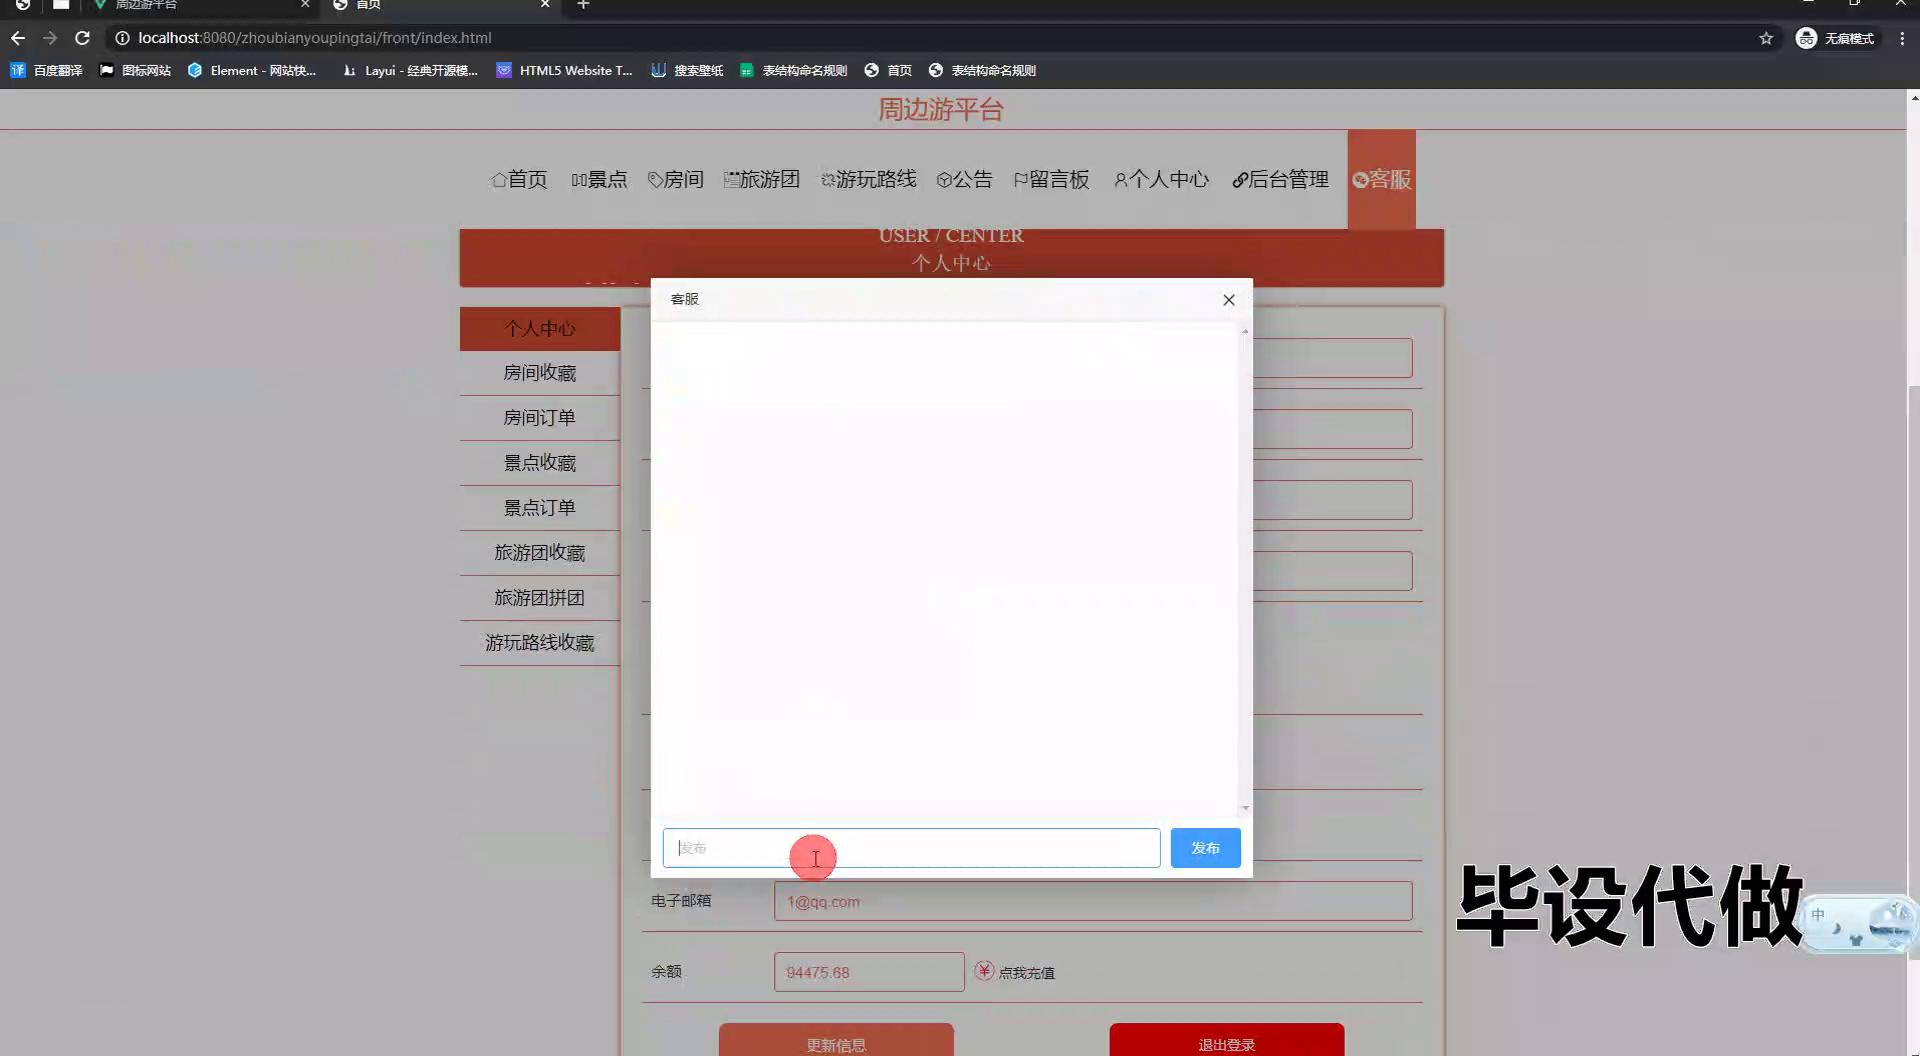Open the Element bookmark

tap(252, 70)
